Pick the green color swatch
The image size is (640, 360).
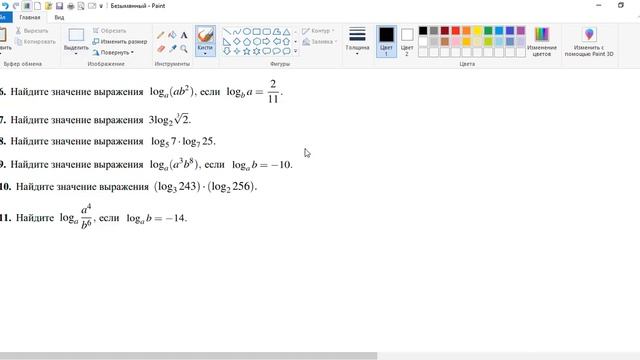(x=488, y=31)
